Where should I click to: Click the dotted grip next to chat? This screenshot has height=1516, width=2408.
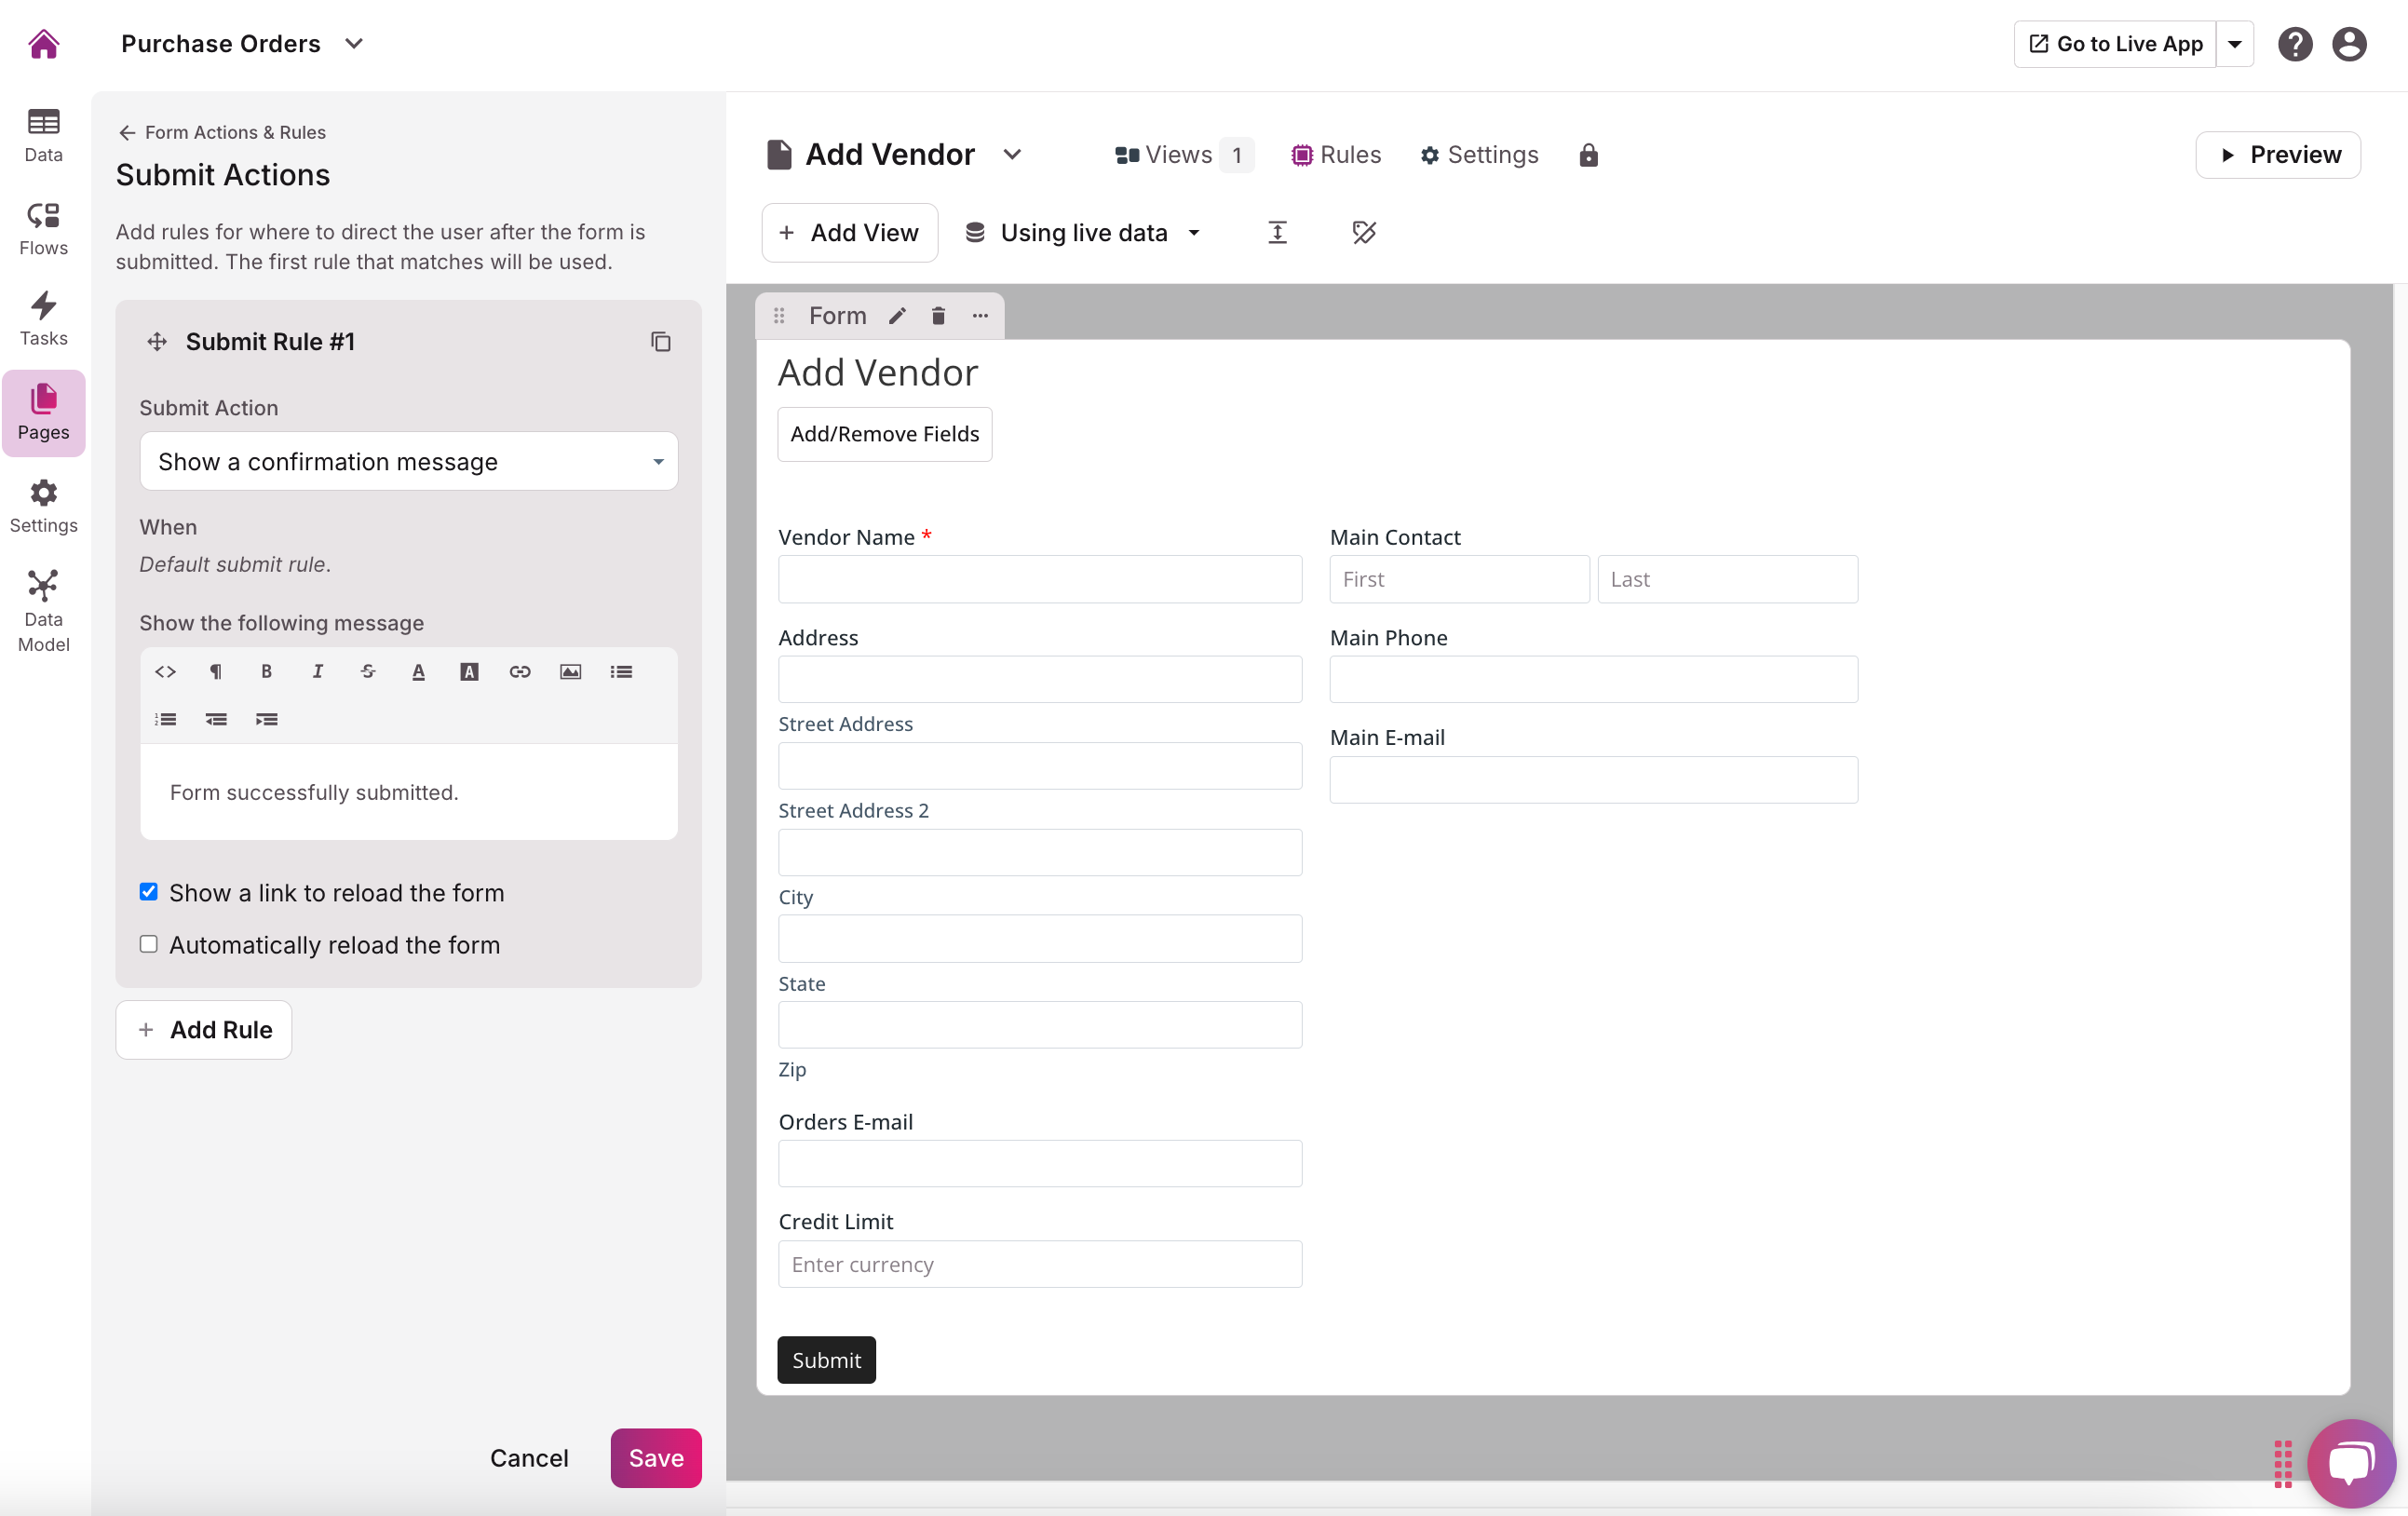(2283, 1464)
